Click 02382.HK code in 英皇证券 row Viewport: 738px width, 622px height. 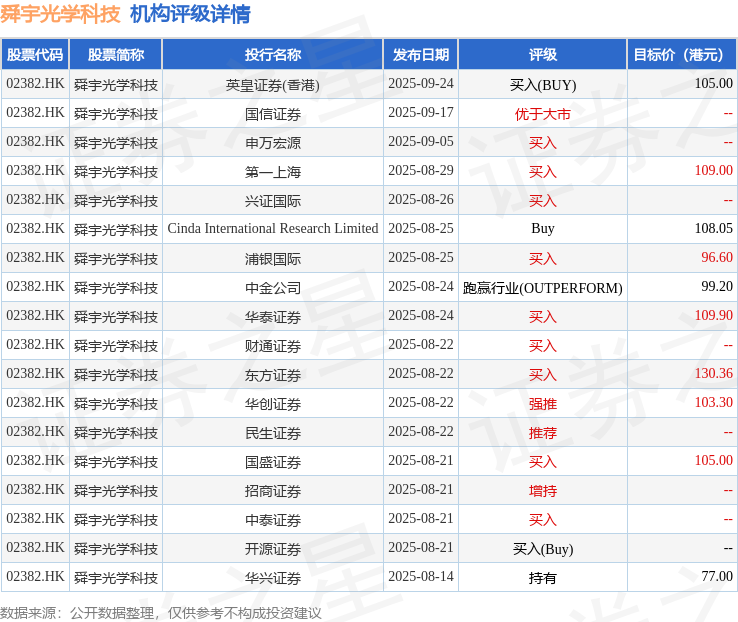coord(35,84)
